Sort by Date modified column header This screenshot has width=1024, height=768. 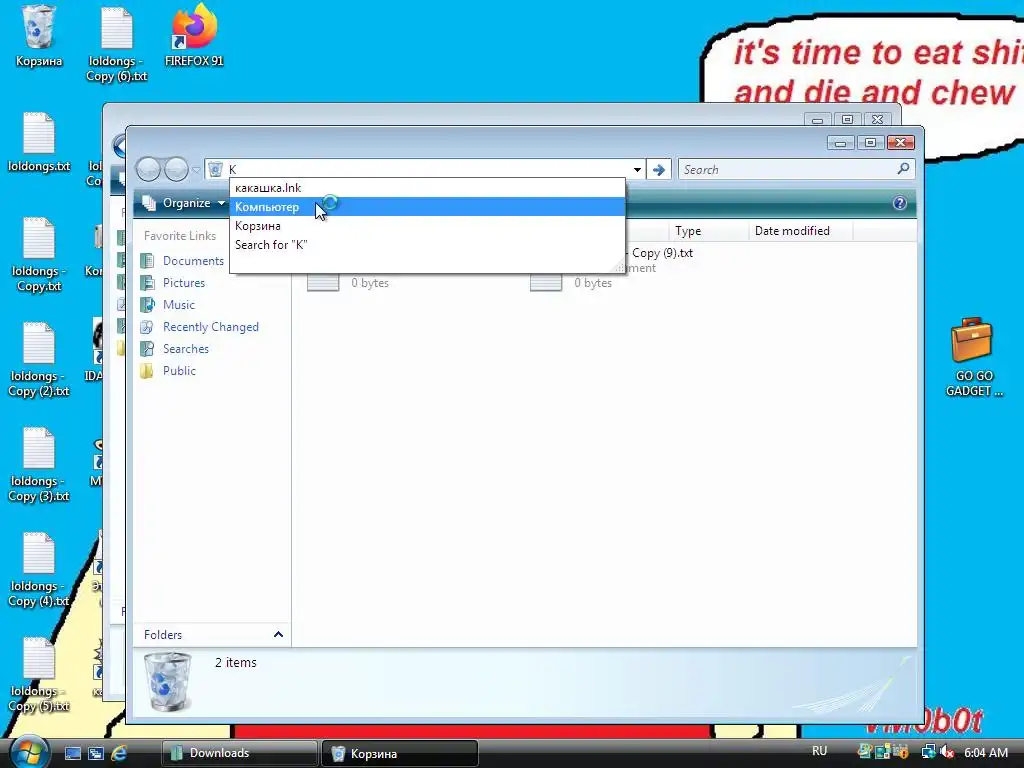point(800,231)
